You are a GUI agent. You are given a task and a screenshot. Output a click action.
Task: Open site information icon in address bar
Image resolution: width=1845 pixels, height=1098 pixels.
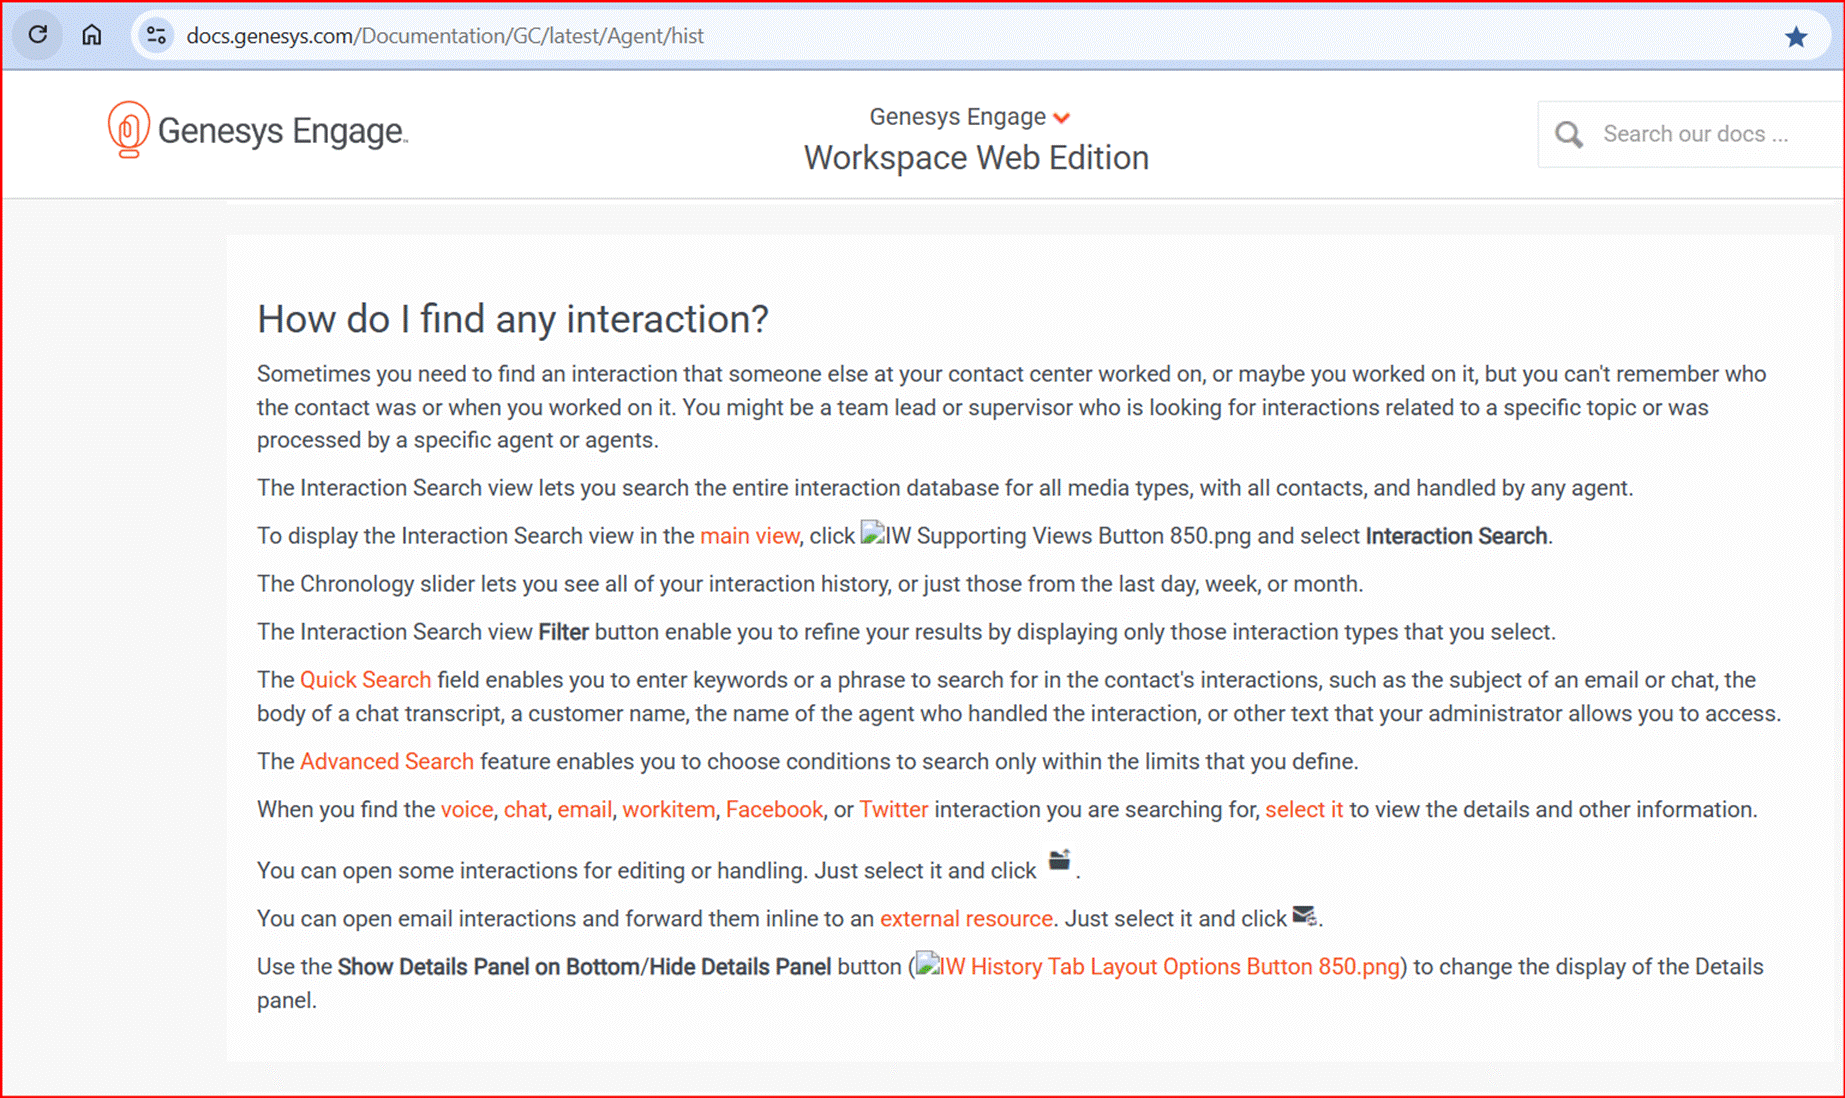[156, 36]
